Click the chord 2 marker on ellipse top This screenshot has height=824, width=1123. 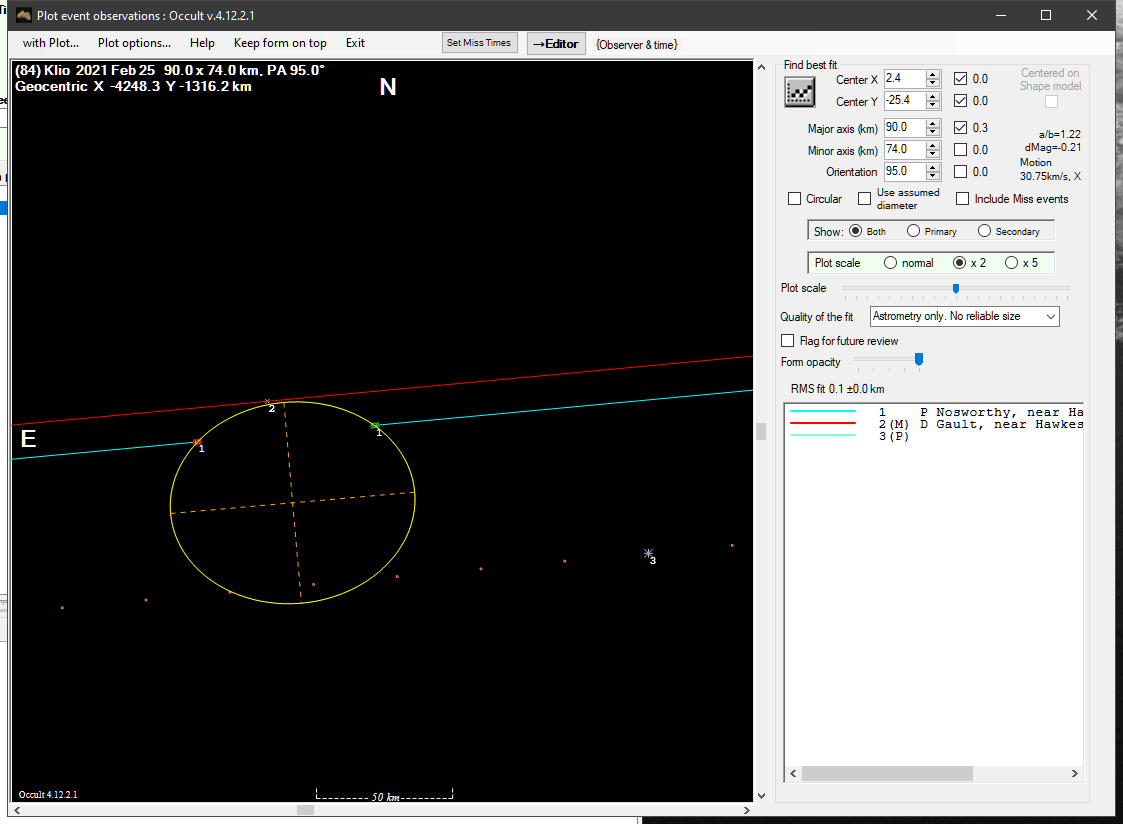click(268, 402)
